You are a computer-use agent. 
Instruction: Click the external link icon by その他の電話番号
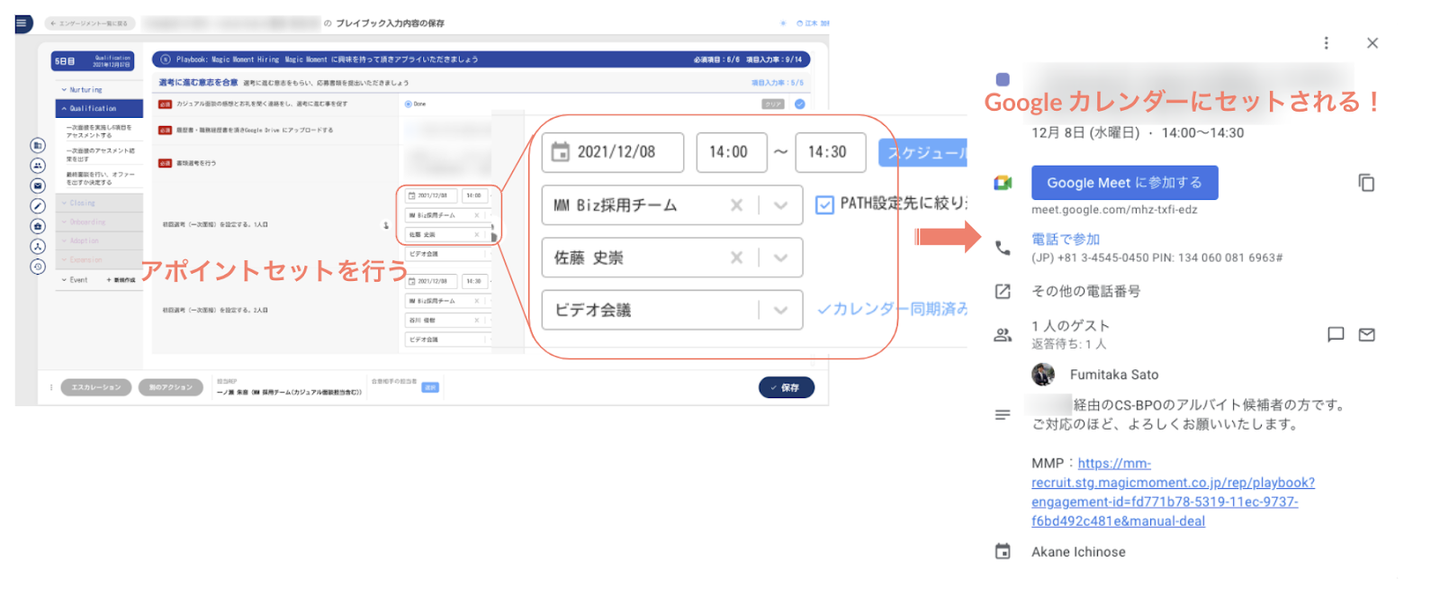pyautogui.click(x=1003, y=292)
